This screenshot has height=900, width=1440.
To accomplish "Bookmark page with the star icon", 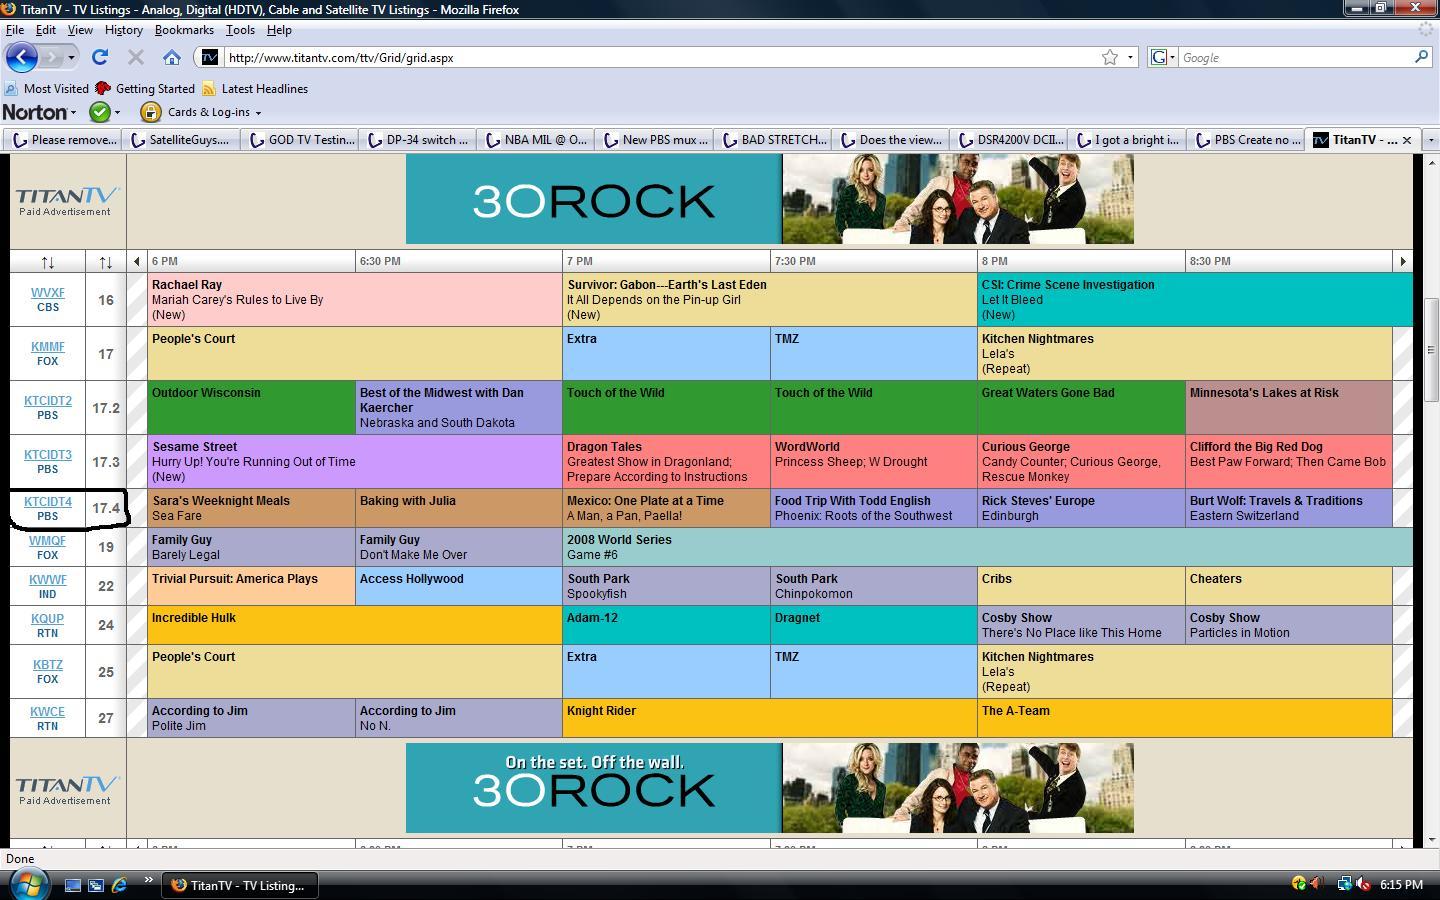I will (x=1110, y=57).
